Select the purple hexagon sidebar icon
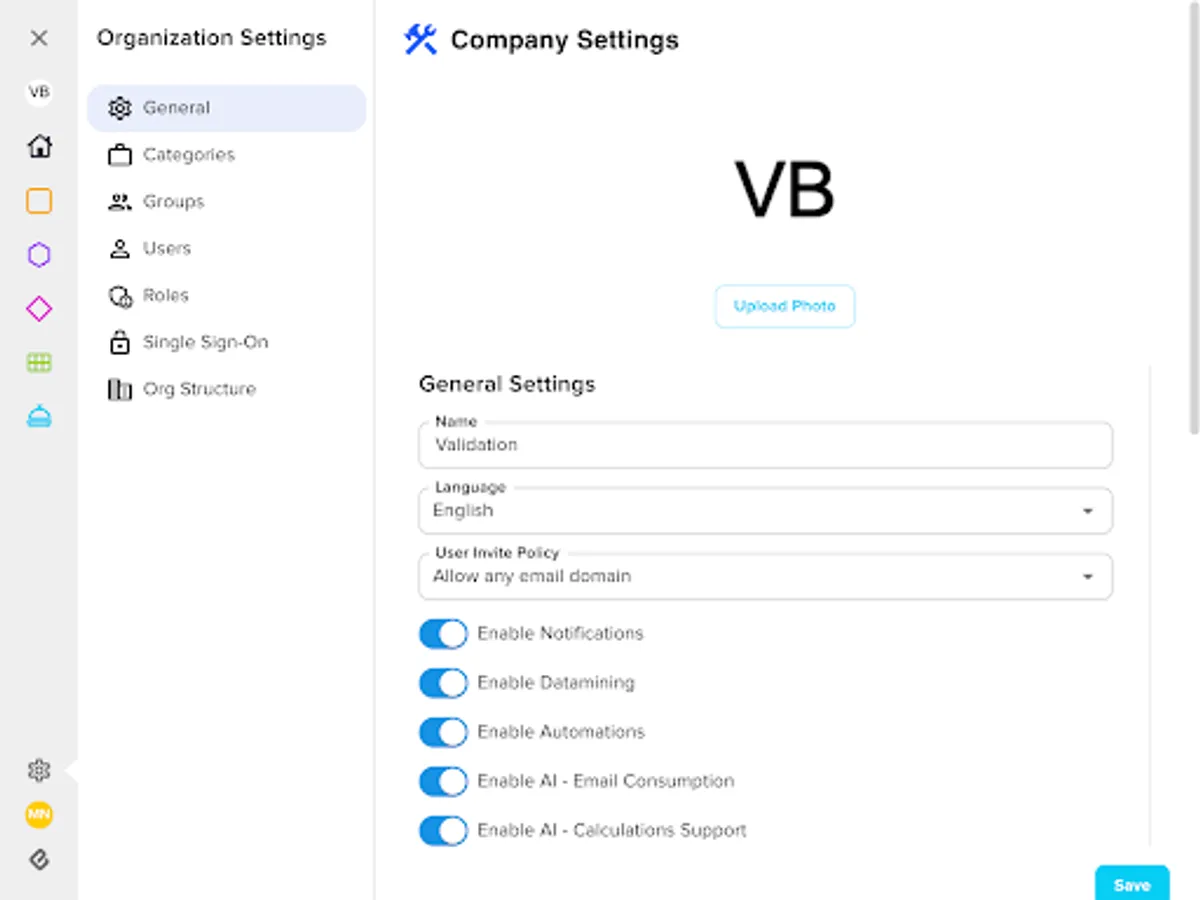 tap(39, 255)
